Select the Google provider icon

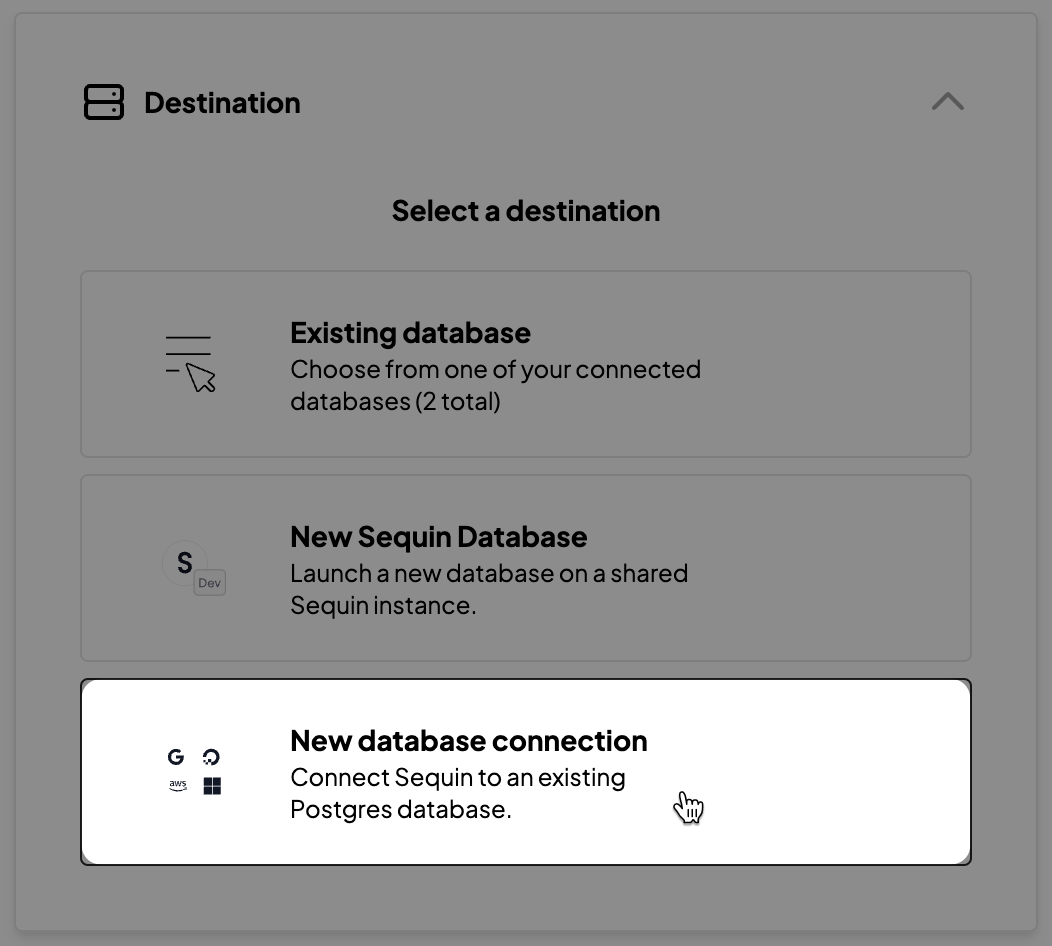pos(176,757)
